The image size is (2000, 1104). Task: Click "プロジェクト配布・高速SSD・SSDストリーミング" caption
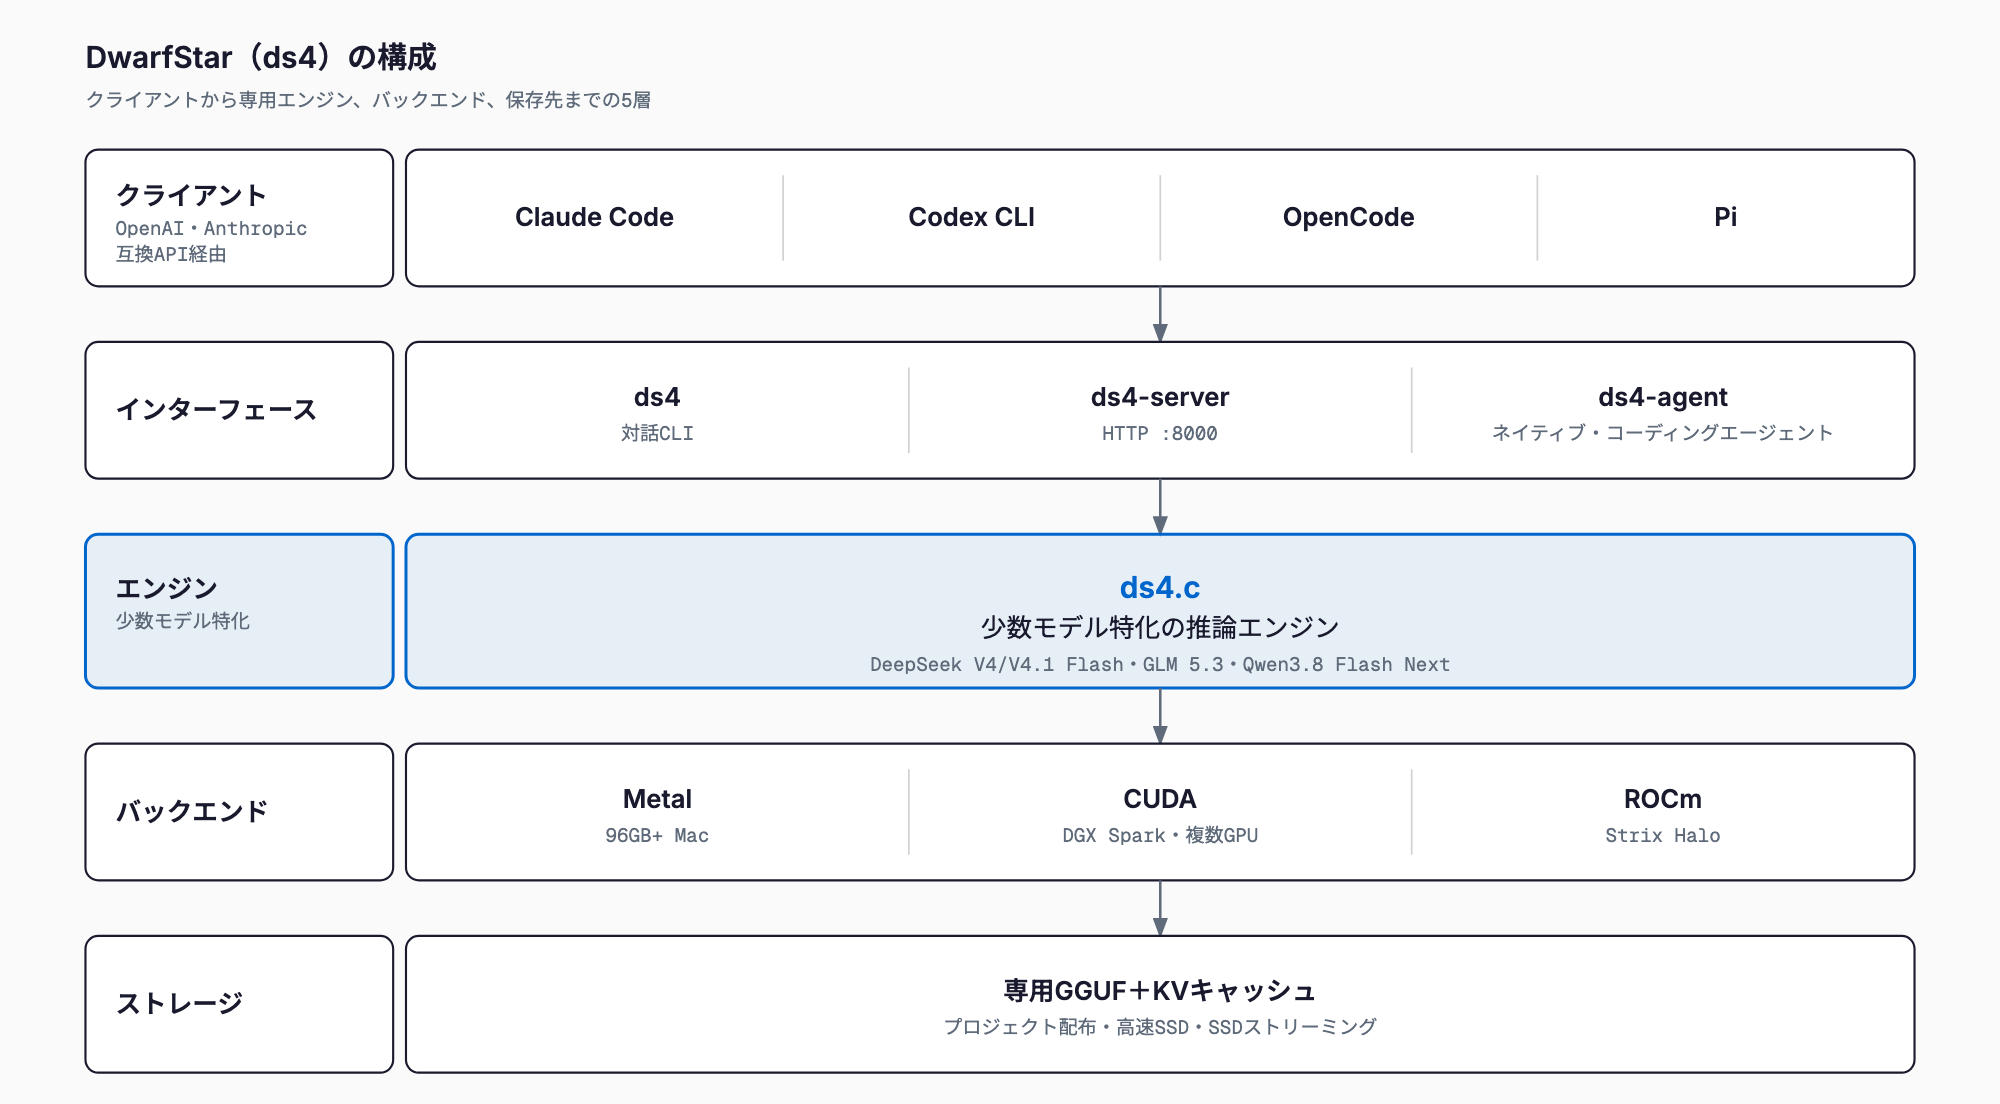pyautogui.click(x=1160, y=1027)
